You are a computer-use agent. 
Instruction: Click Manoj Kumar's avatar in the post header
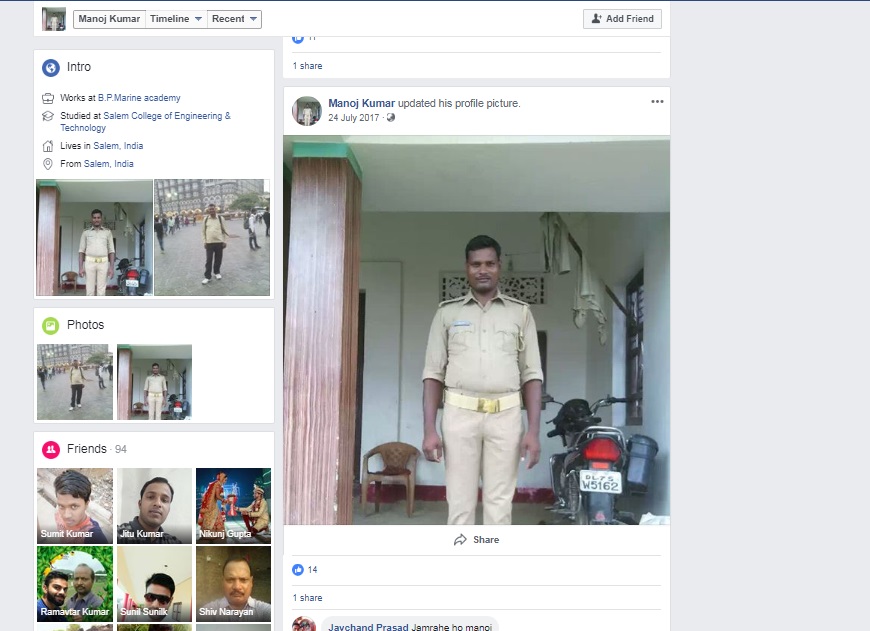[306, 110]
